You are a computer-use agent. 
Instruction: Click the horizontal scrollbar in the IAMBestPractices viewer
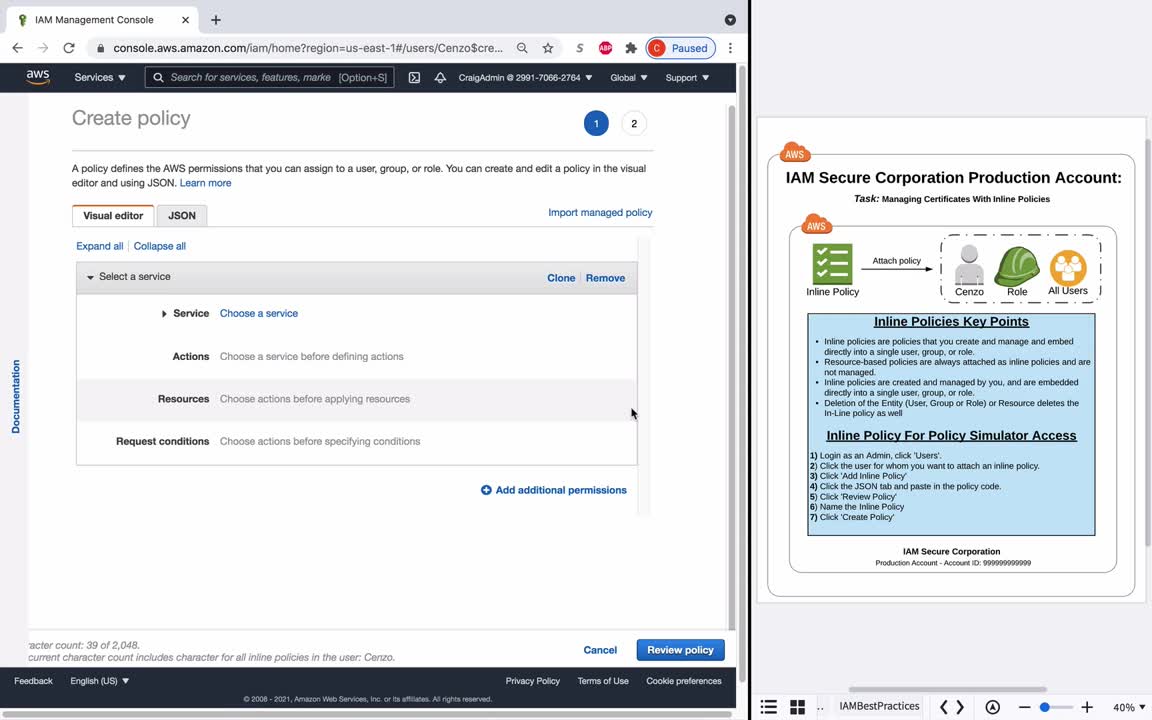coord(948,689)
